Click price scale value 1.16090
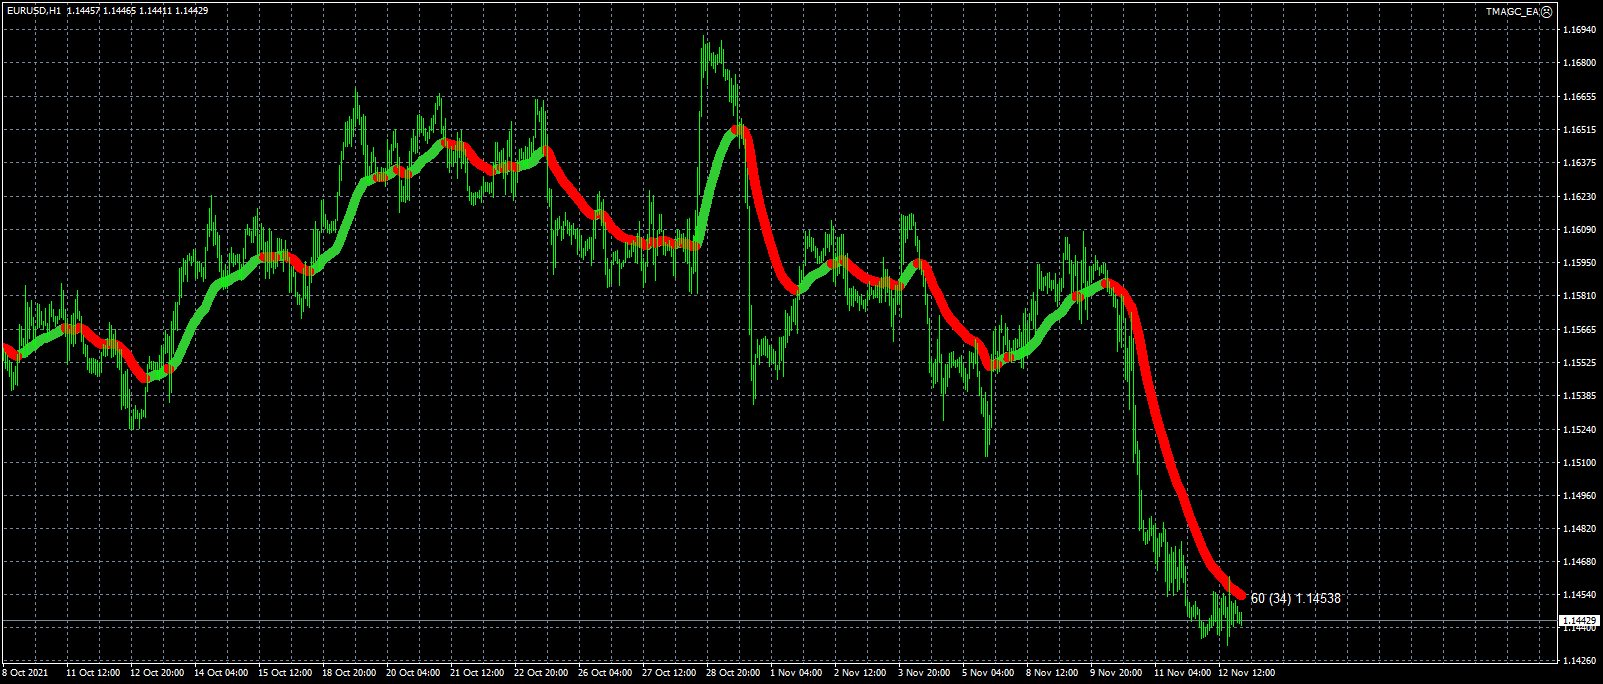Image resolution: width=1603 pixels, height=684 pixels. tap(1579, 230)
